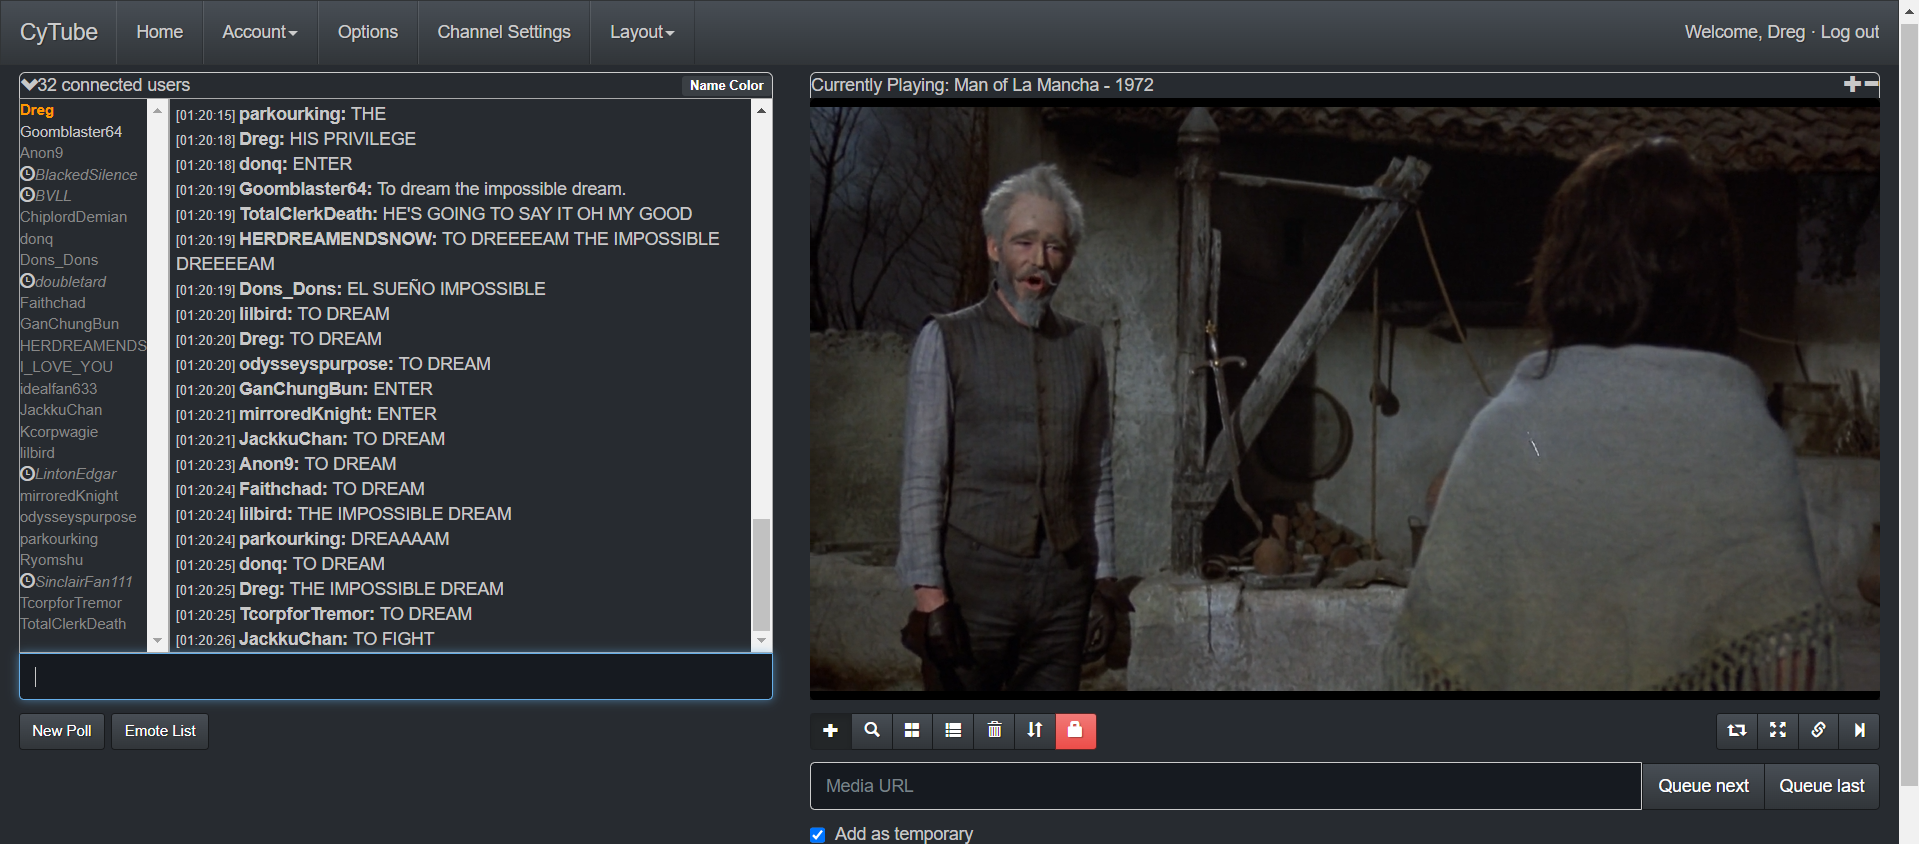
Task: Select user idealfan633 in the user list
Action: tap(58, 389)
